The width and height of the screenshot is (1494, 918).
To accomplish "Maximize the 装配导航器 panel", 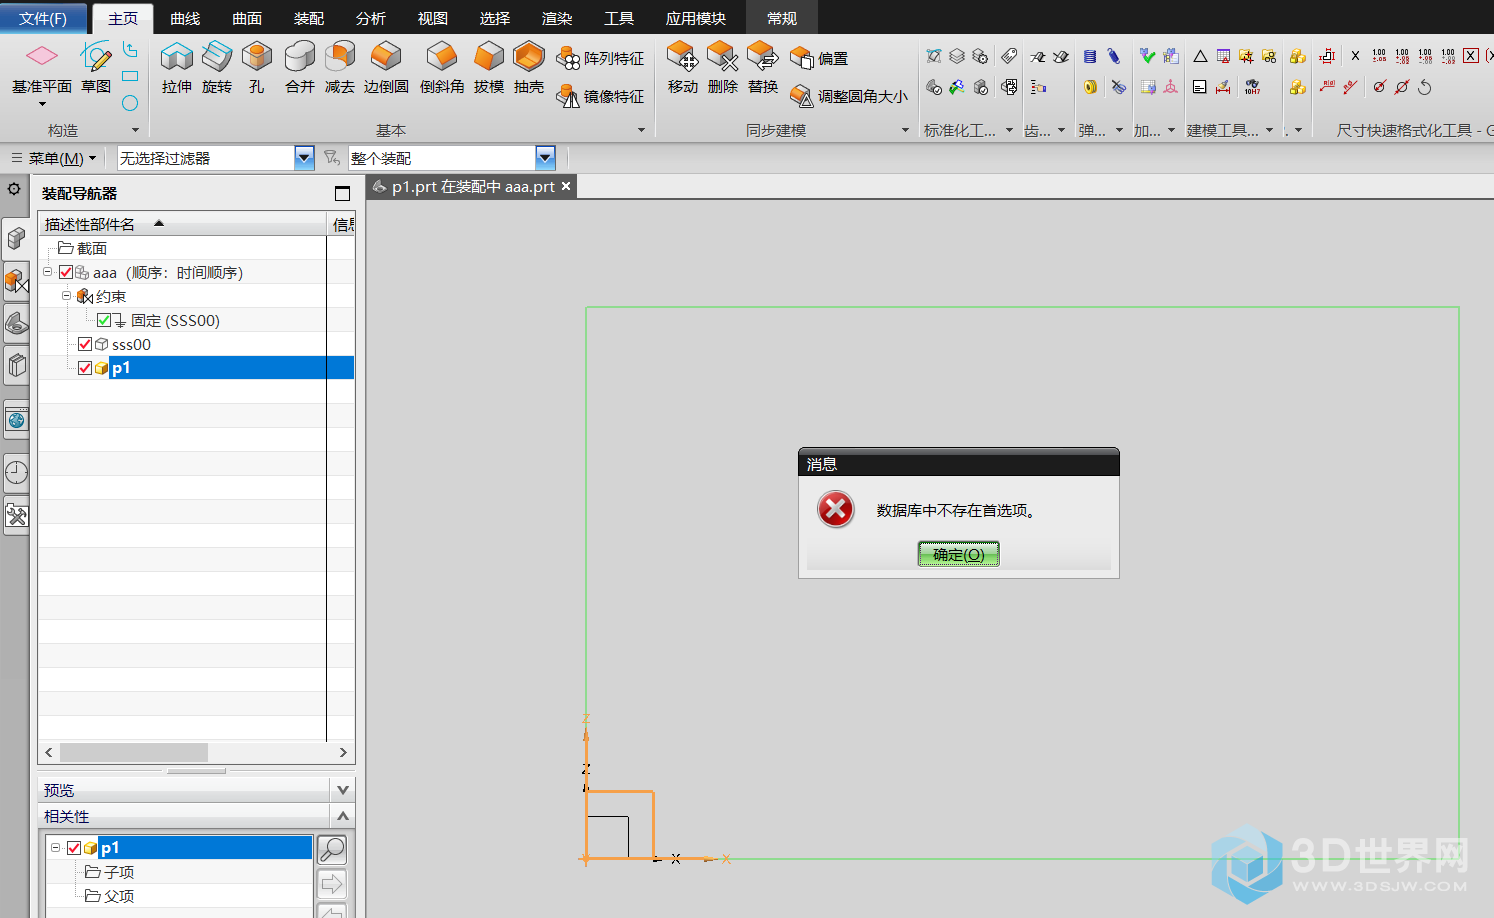I will click(x=343, y=193).
